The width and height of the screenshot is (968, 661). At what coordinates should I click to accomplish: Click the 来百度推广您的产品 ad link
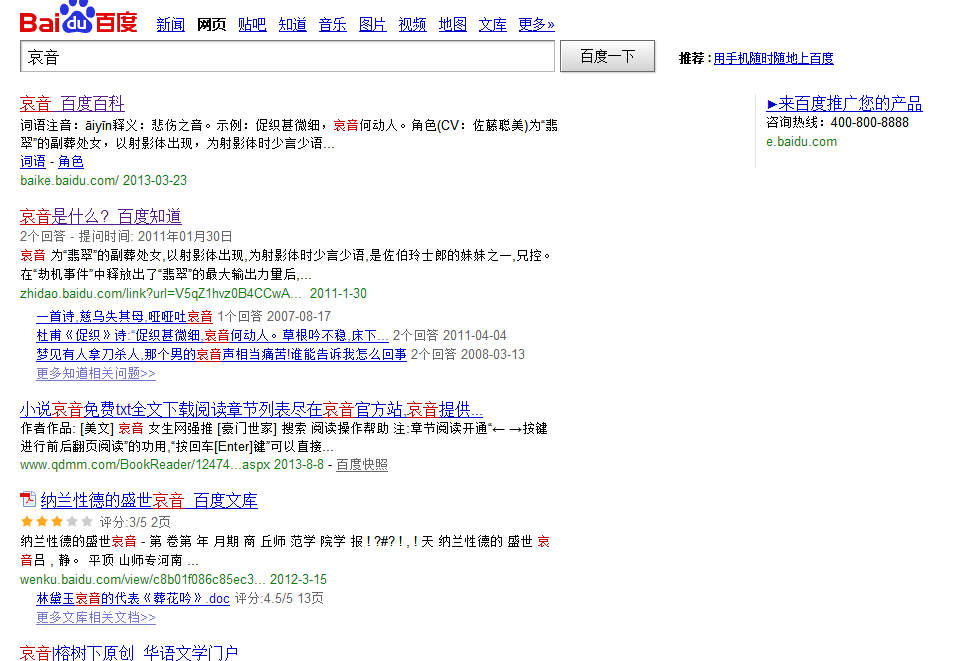coord(845,104)
